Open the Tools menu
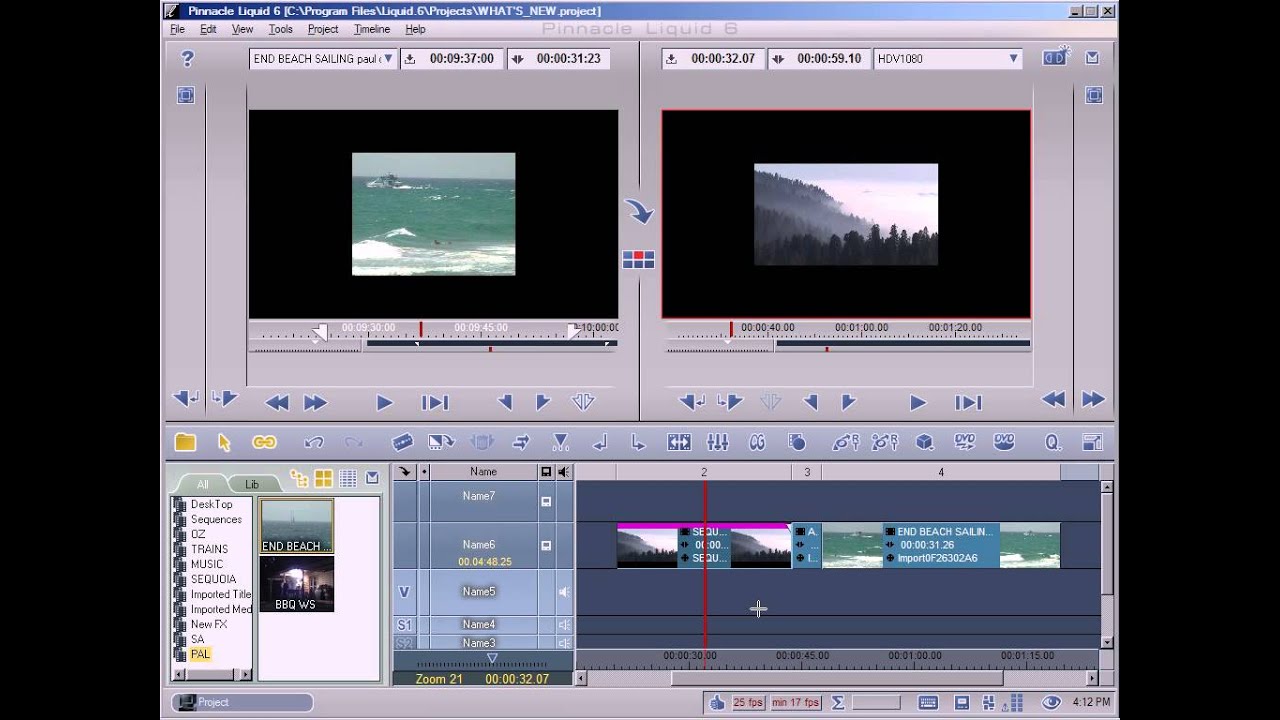The height and width of the screenshot is (720, 1280). coord(280,29)
